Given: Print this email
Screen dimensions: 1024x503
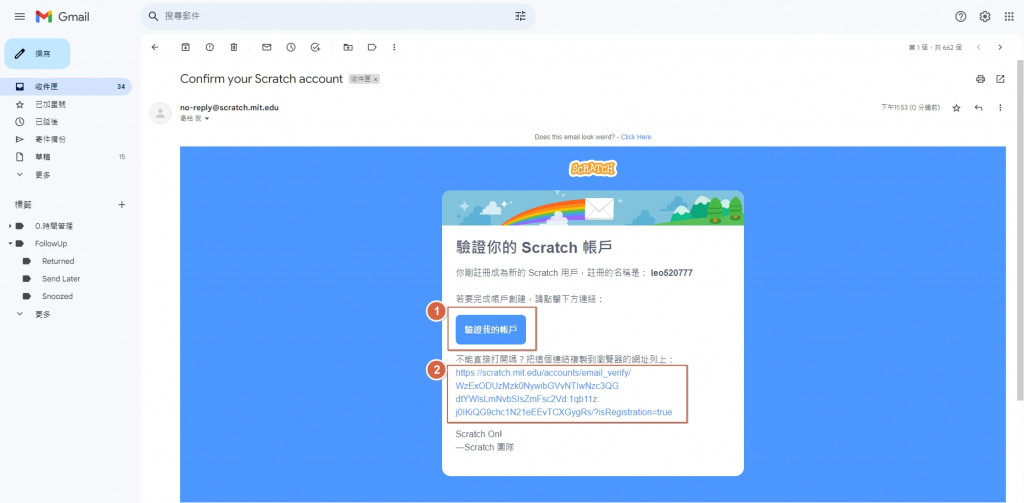Looking at the screenshot, I should click(980, 79).
